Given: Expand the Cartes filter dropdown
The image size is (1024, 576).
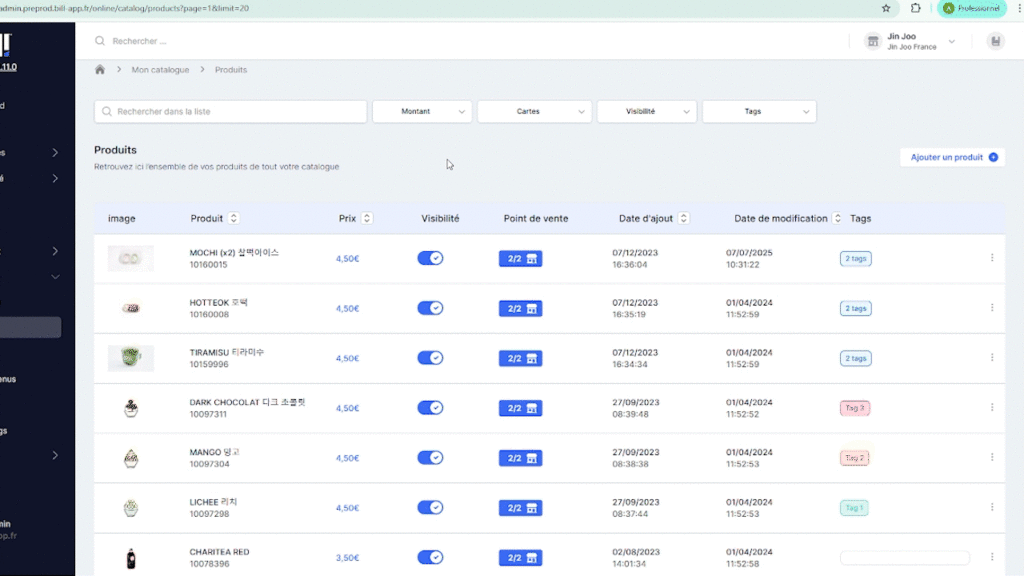Looking at the screenshot, I should [534, 112].
